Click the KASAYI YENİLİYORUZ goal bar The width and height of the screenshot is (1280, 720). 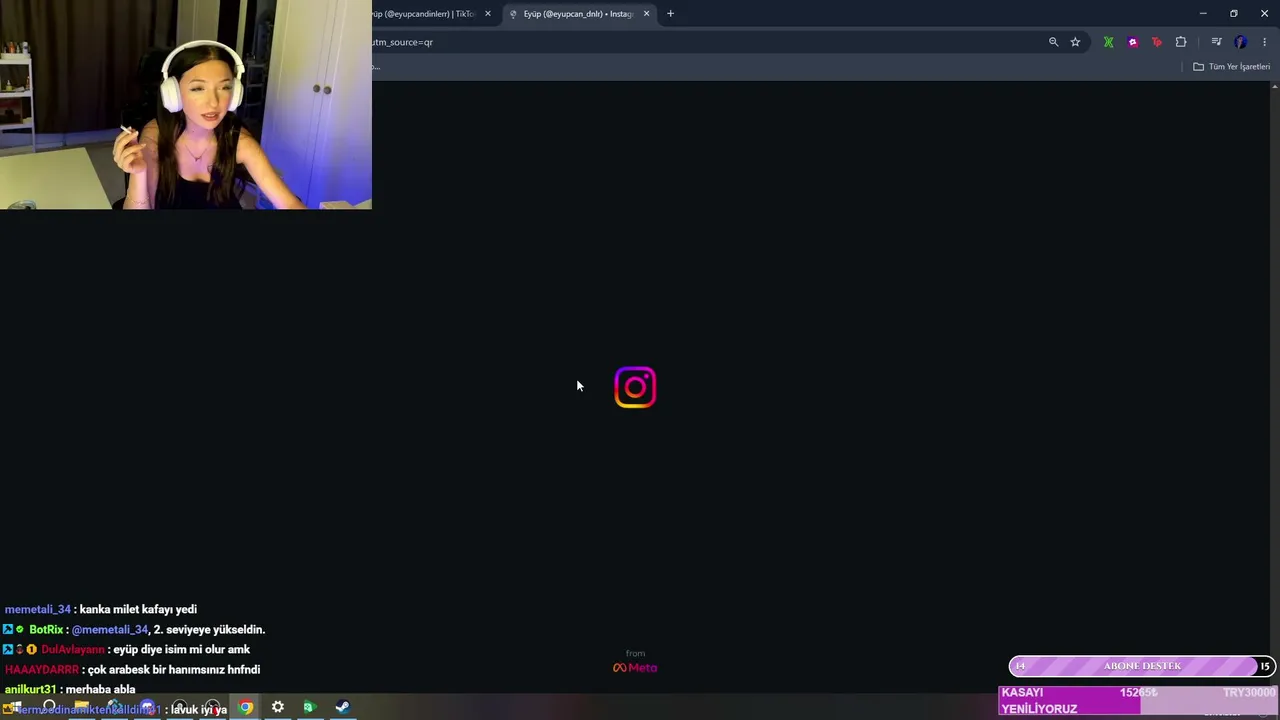click(1139, 700)
